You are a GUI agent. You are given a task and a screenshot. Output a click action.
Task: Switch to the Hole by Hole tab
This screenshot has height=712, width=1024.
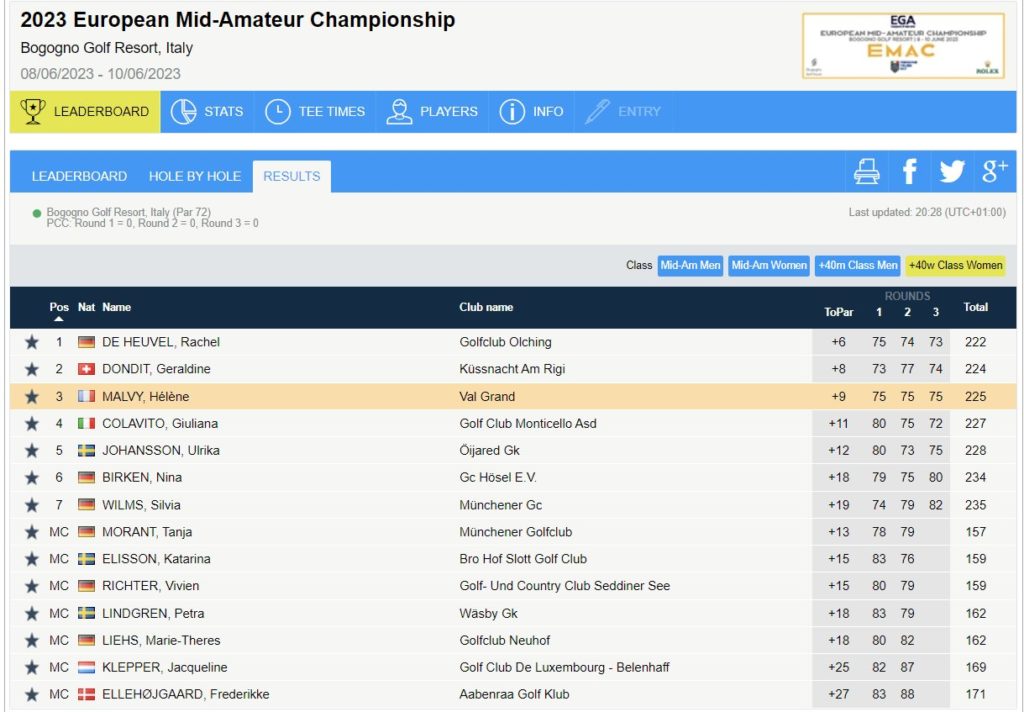click(x=195, y=176)
